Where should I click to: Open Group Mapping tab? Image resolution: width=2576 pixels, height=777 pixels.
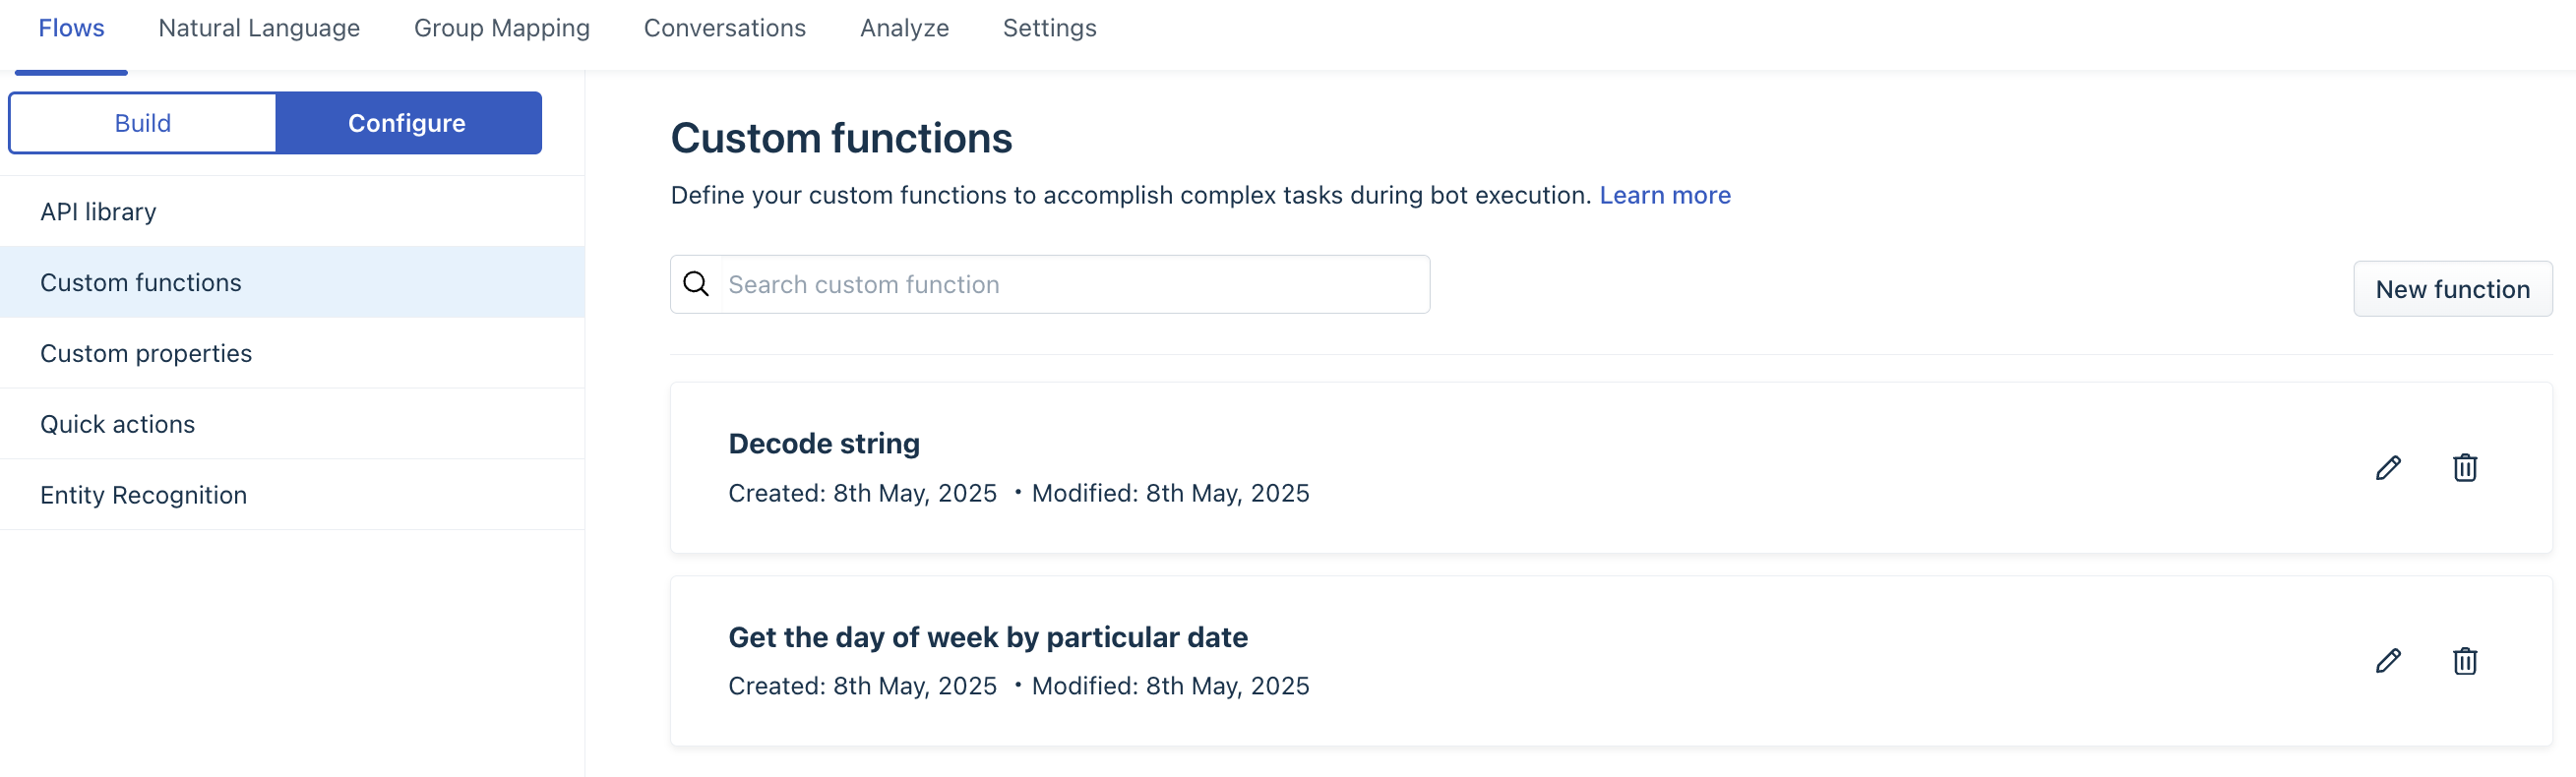[x=502, y=28]
